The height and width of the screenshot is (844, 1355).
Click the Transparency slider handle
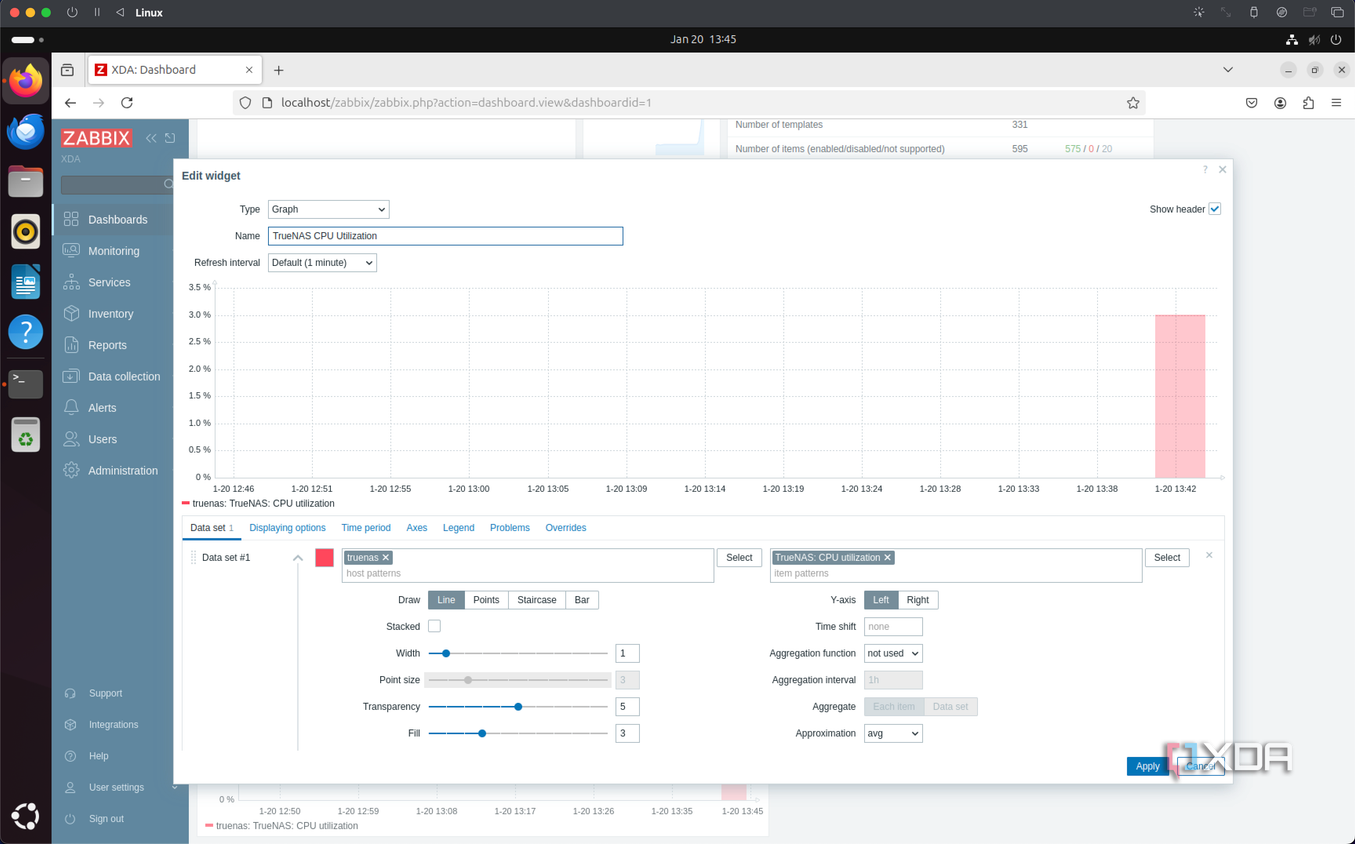pyautogui.click(x=518, y=707)
